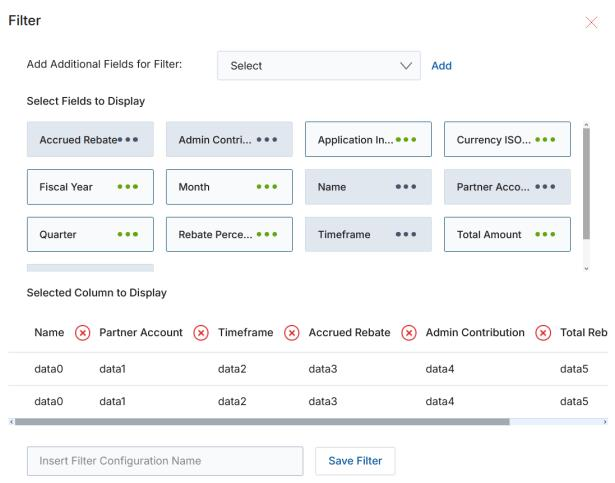Remove the Name column
The height and width of the screenshot is (483, 615).
[82, 333]
